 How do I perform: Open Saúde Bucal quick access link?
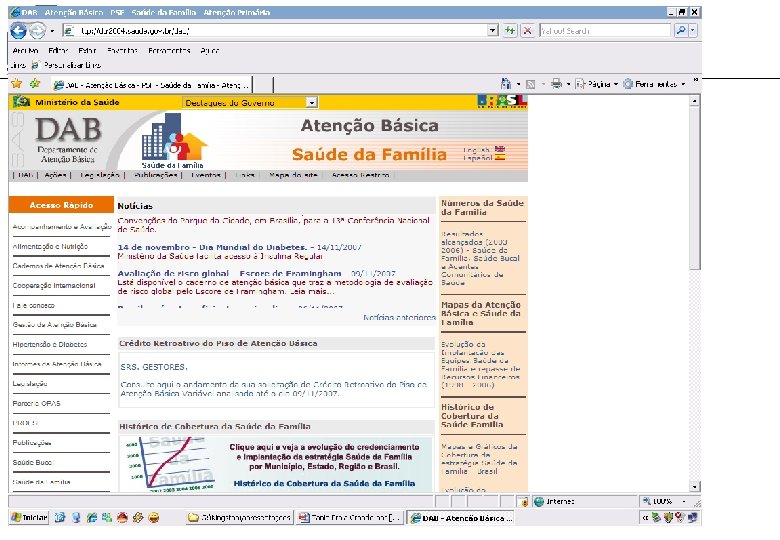pyautogui.click(x=32, y=462)
